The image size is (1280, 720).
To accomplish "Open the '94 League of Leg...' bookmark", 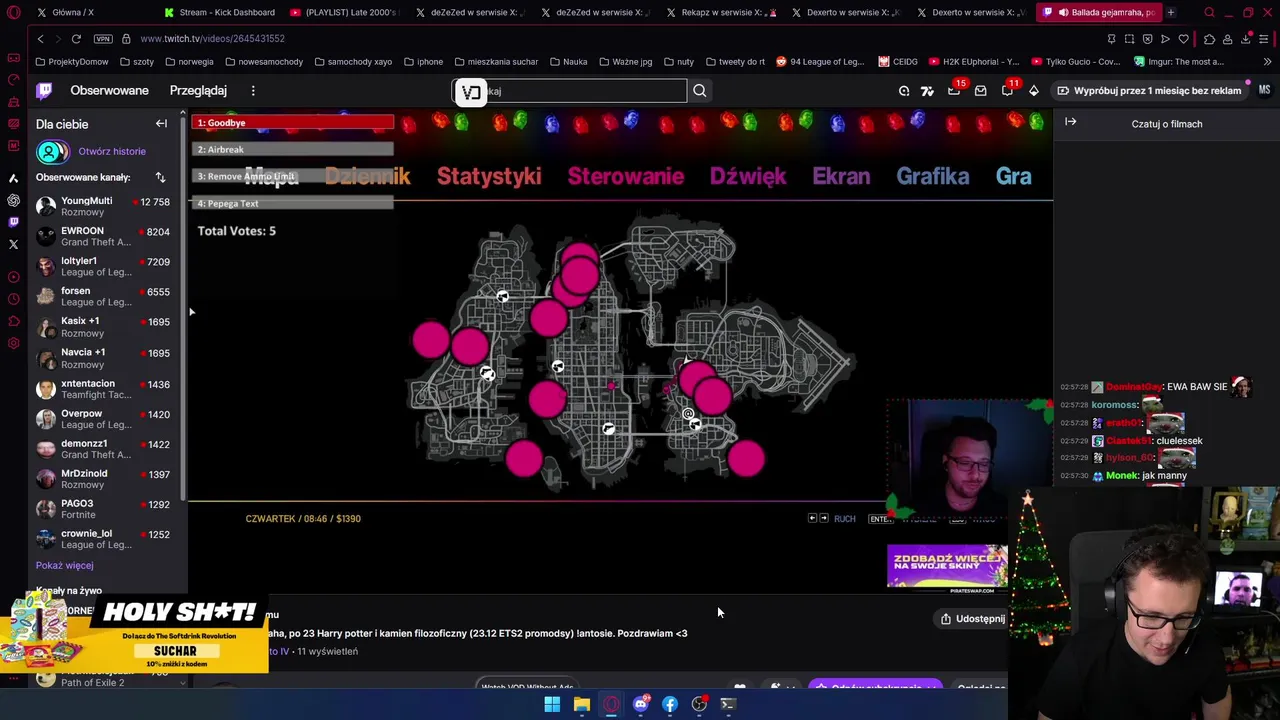I will click(820, 62).
